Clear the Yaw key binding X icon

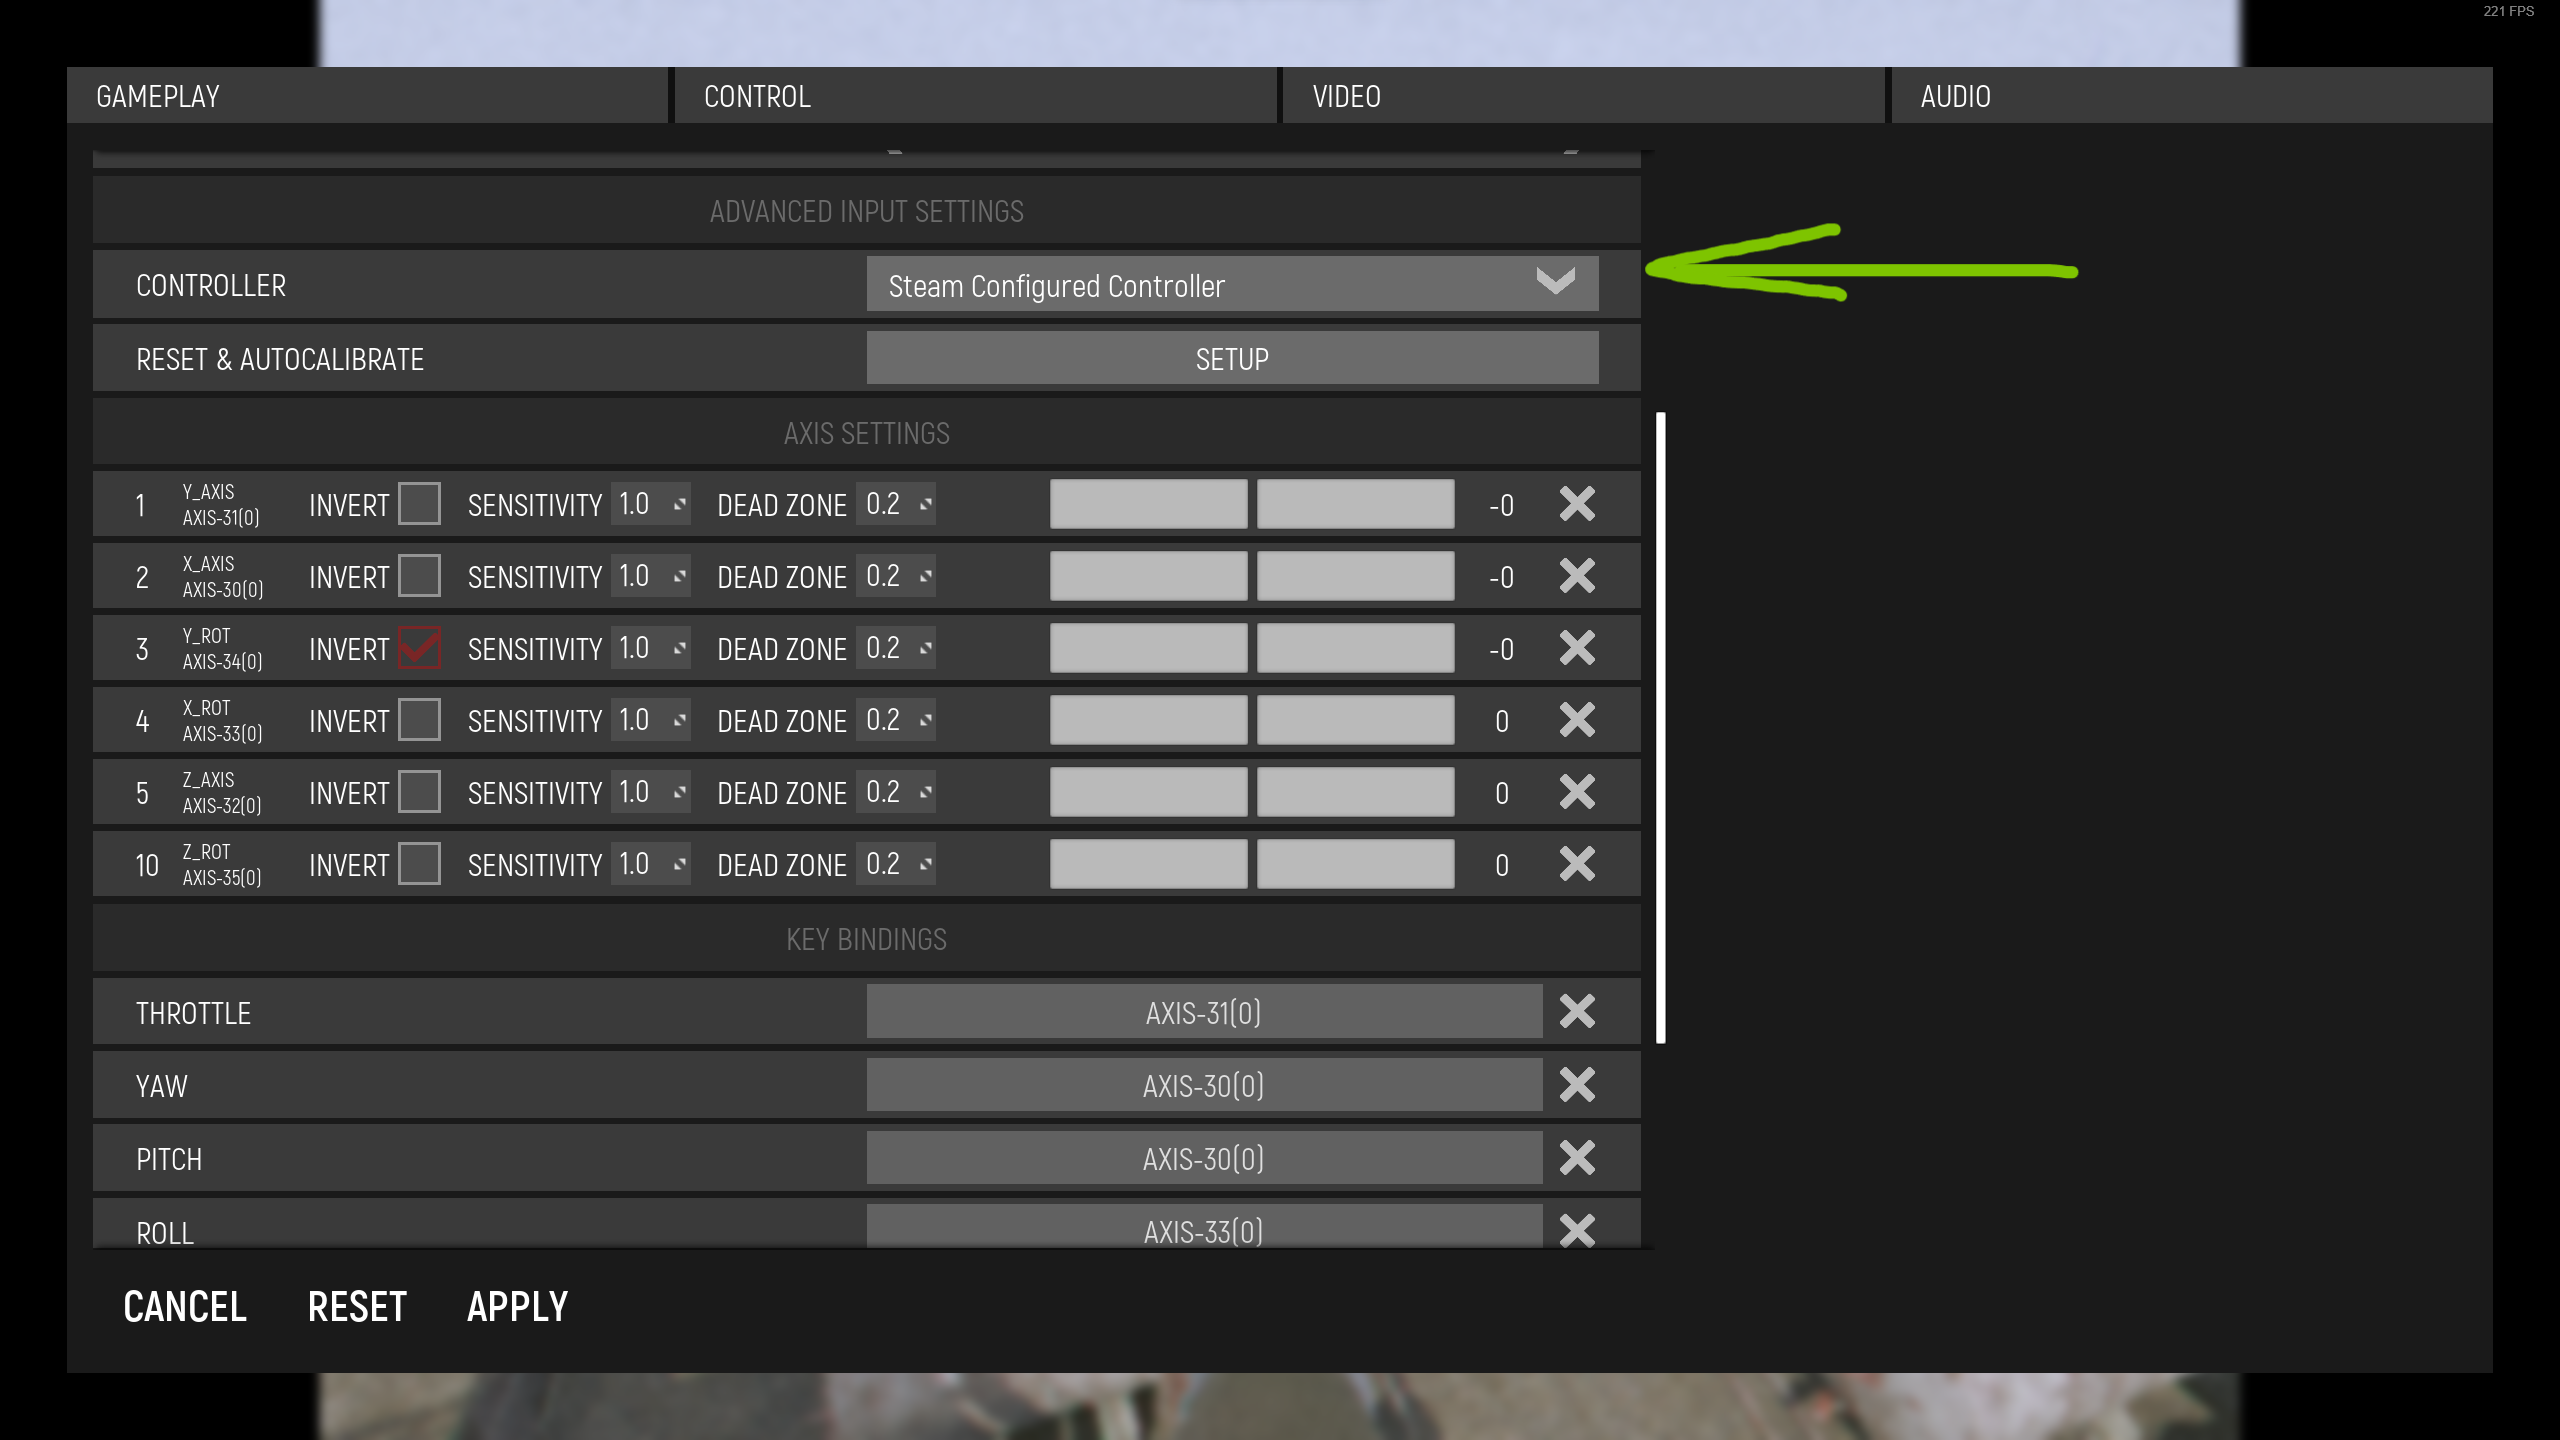(x=1577, y=1085)
